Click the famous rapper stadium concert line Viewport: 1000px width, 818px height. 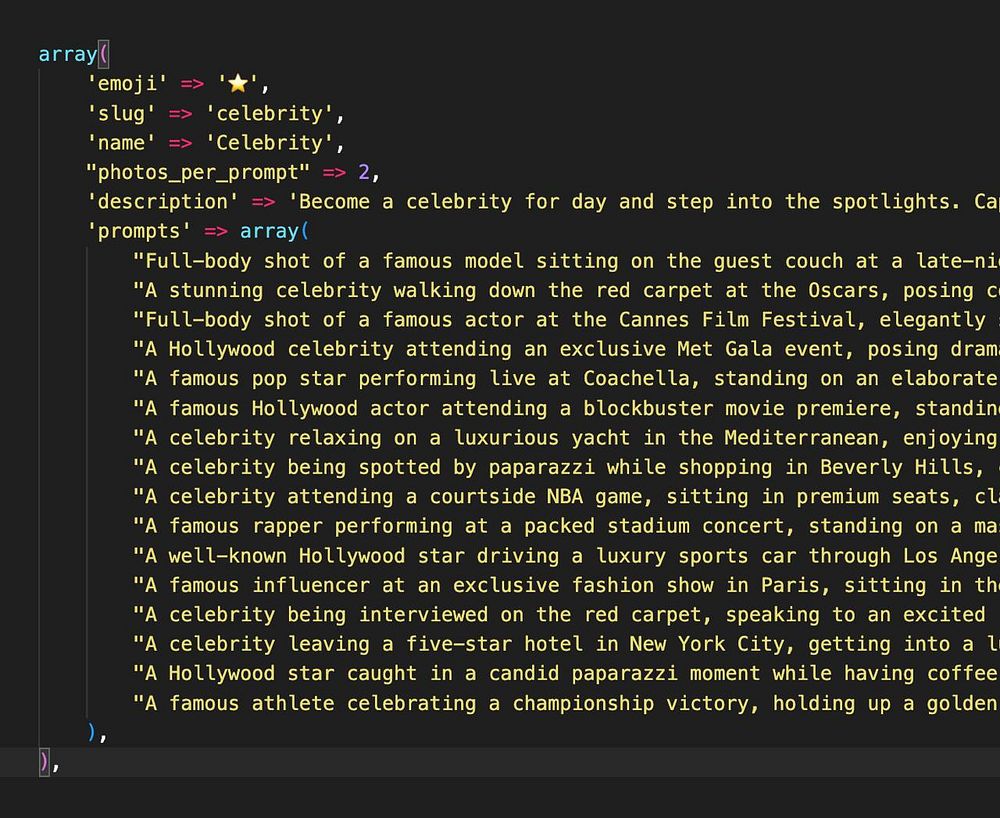pos(566,526)
